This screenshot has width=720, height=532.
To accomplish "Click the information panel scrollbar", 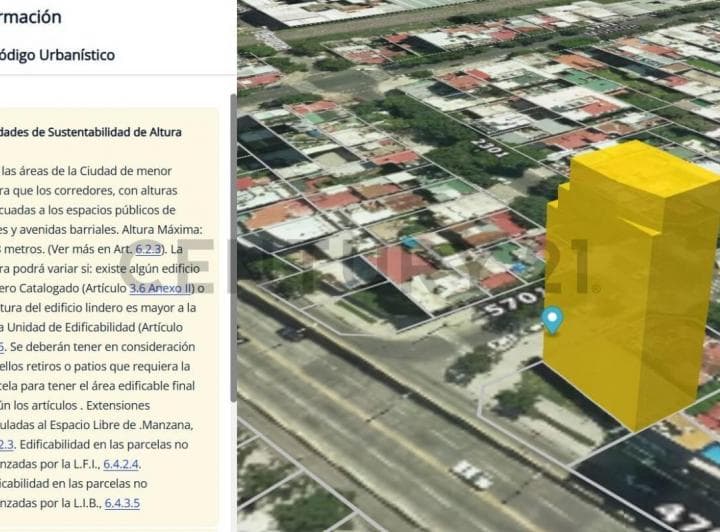I will click(233, 248).
